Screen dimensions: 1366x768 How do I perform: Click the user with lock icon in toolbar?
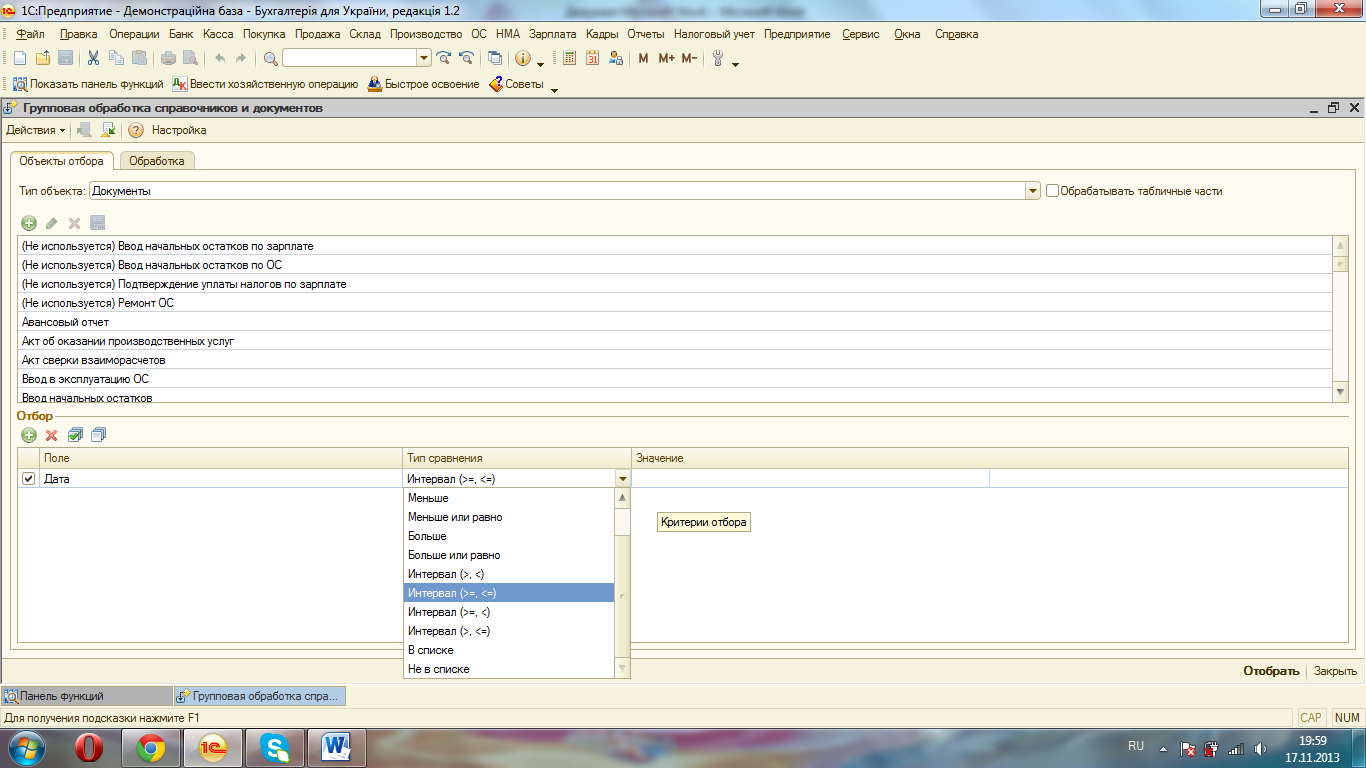tap(616, 58)
